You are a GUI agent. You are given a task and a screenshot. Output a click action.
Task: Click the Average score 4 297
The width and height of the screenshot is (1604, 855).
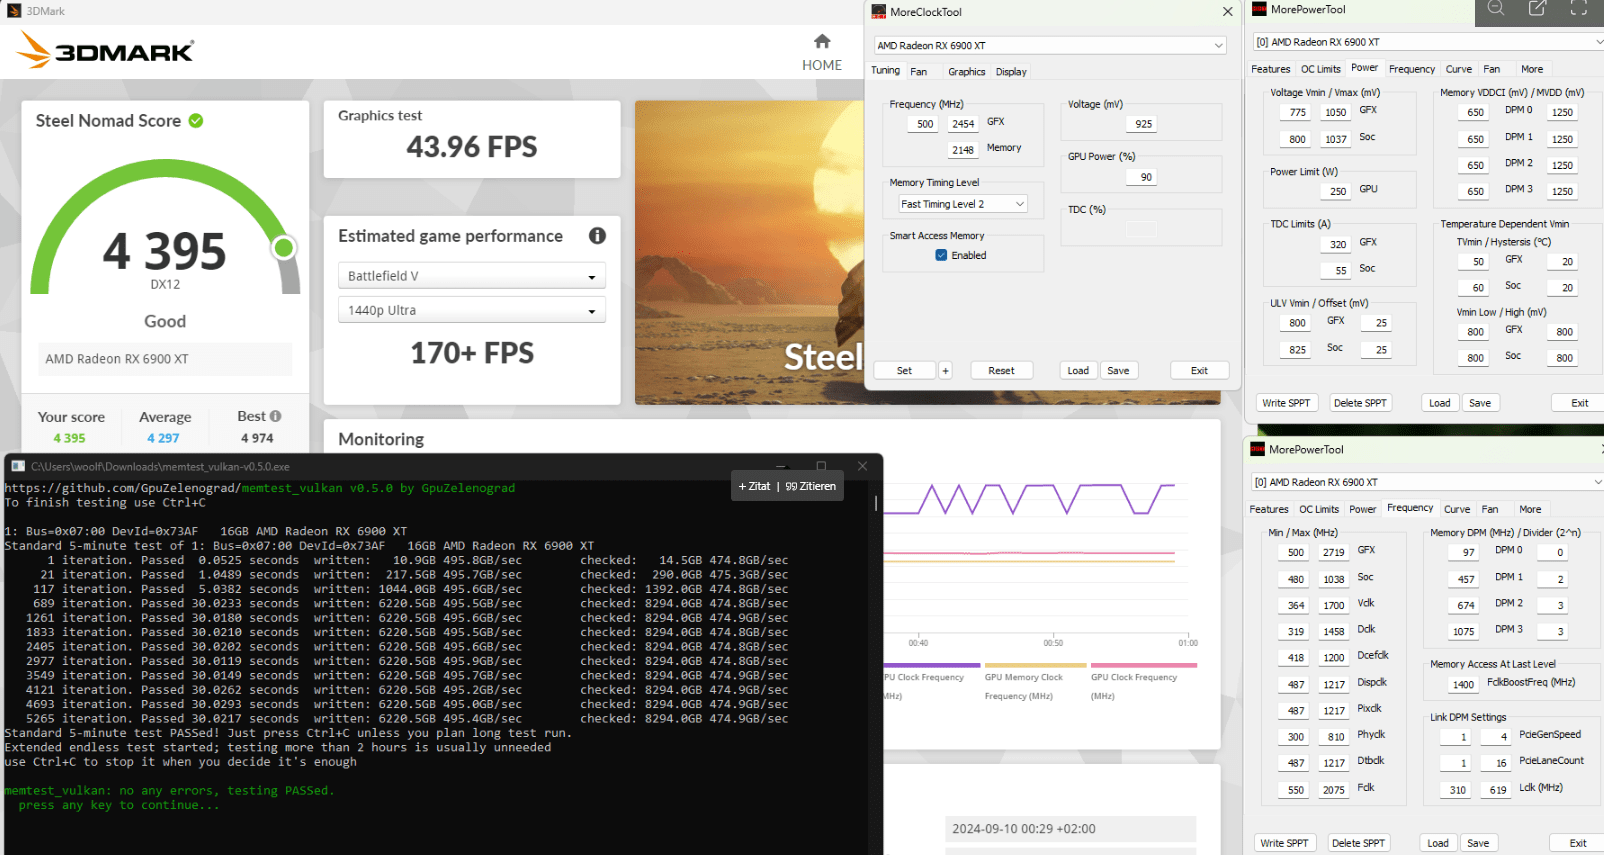point(164,438)
